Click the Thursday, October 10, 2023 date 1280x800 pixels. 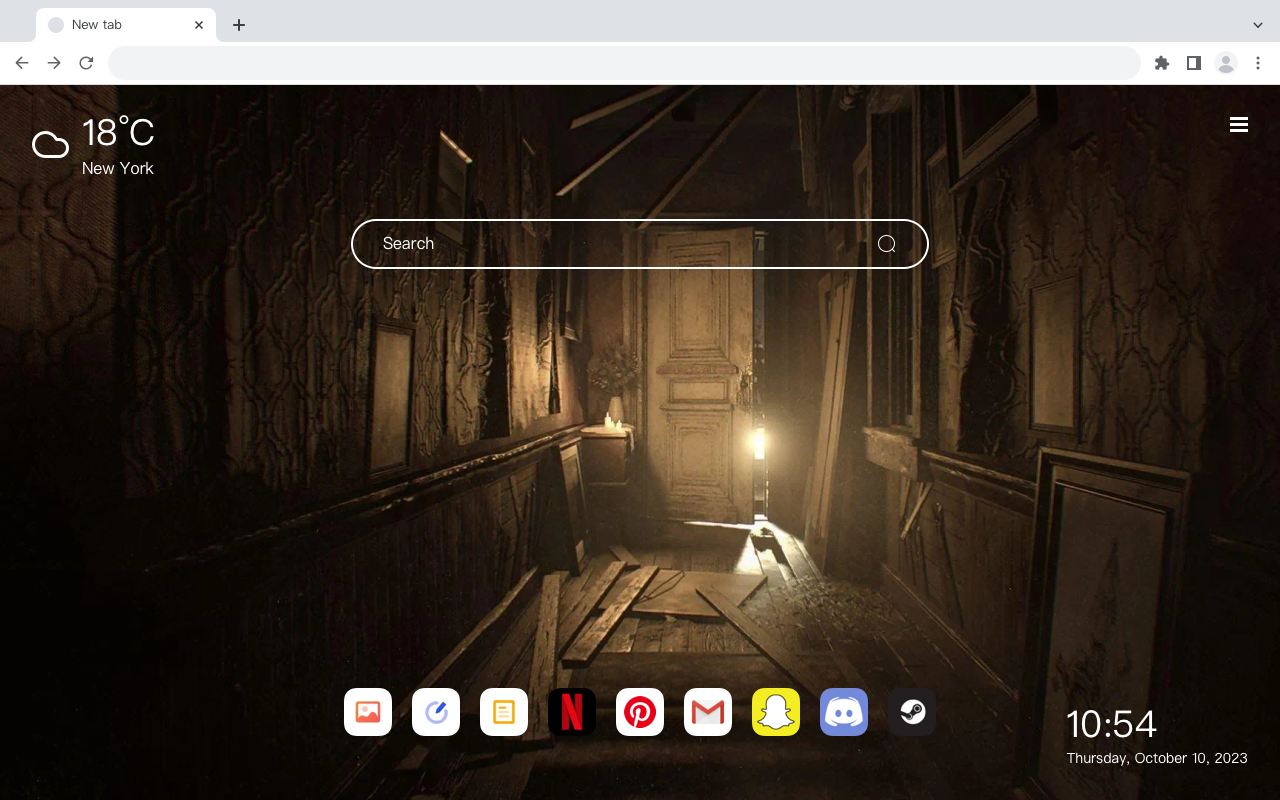point(1157,758)
